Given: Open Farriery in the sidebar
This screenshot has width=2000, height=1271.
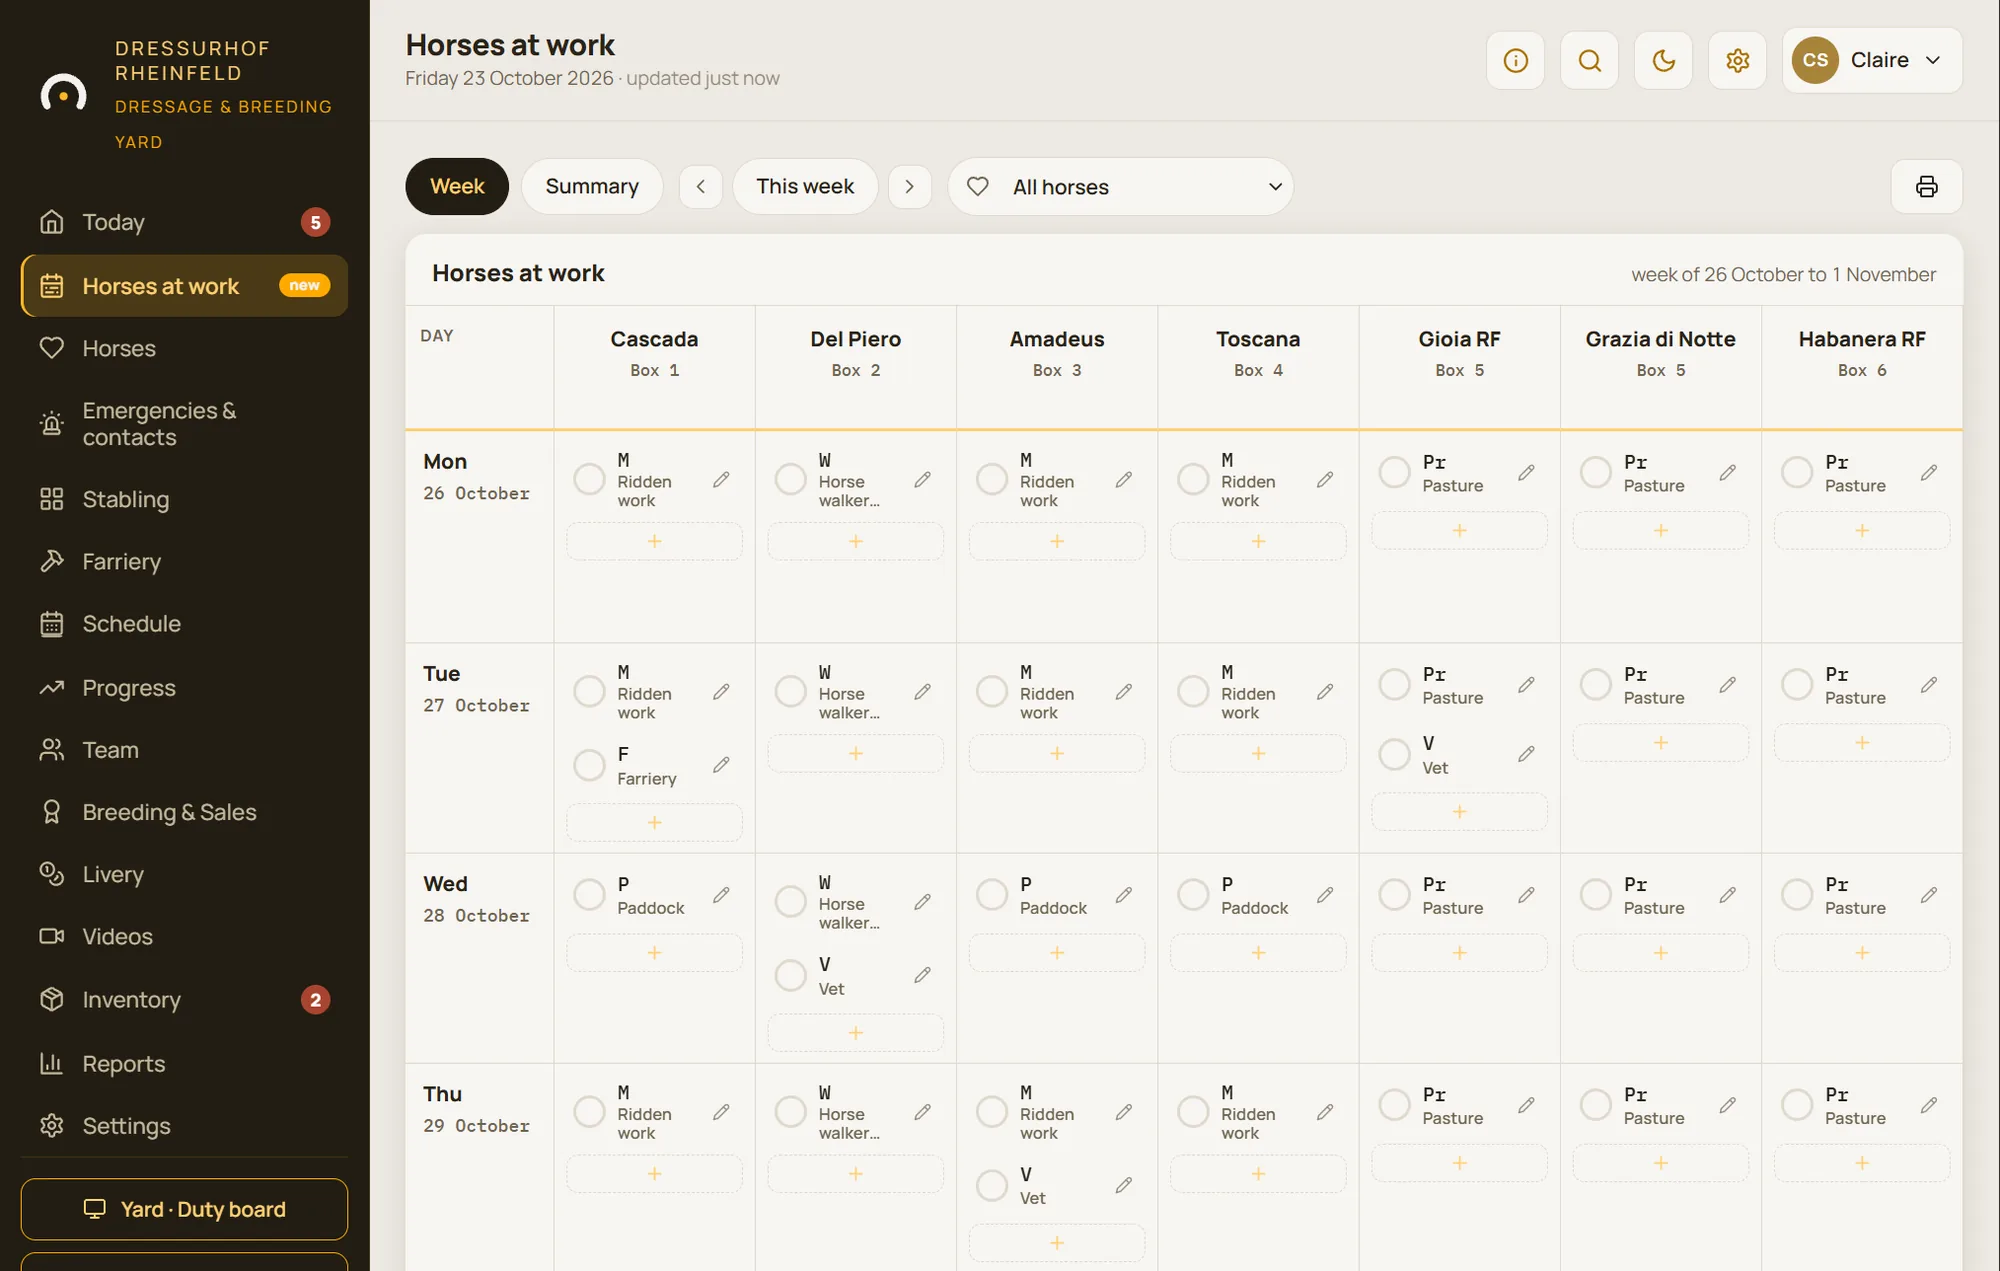Looking at the screenshot, I should point(184,561).
